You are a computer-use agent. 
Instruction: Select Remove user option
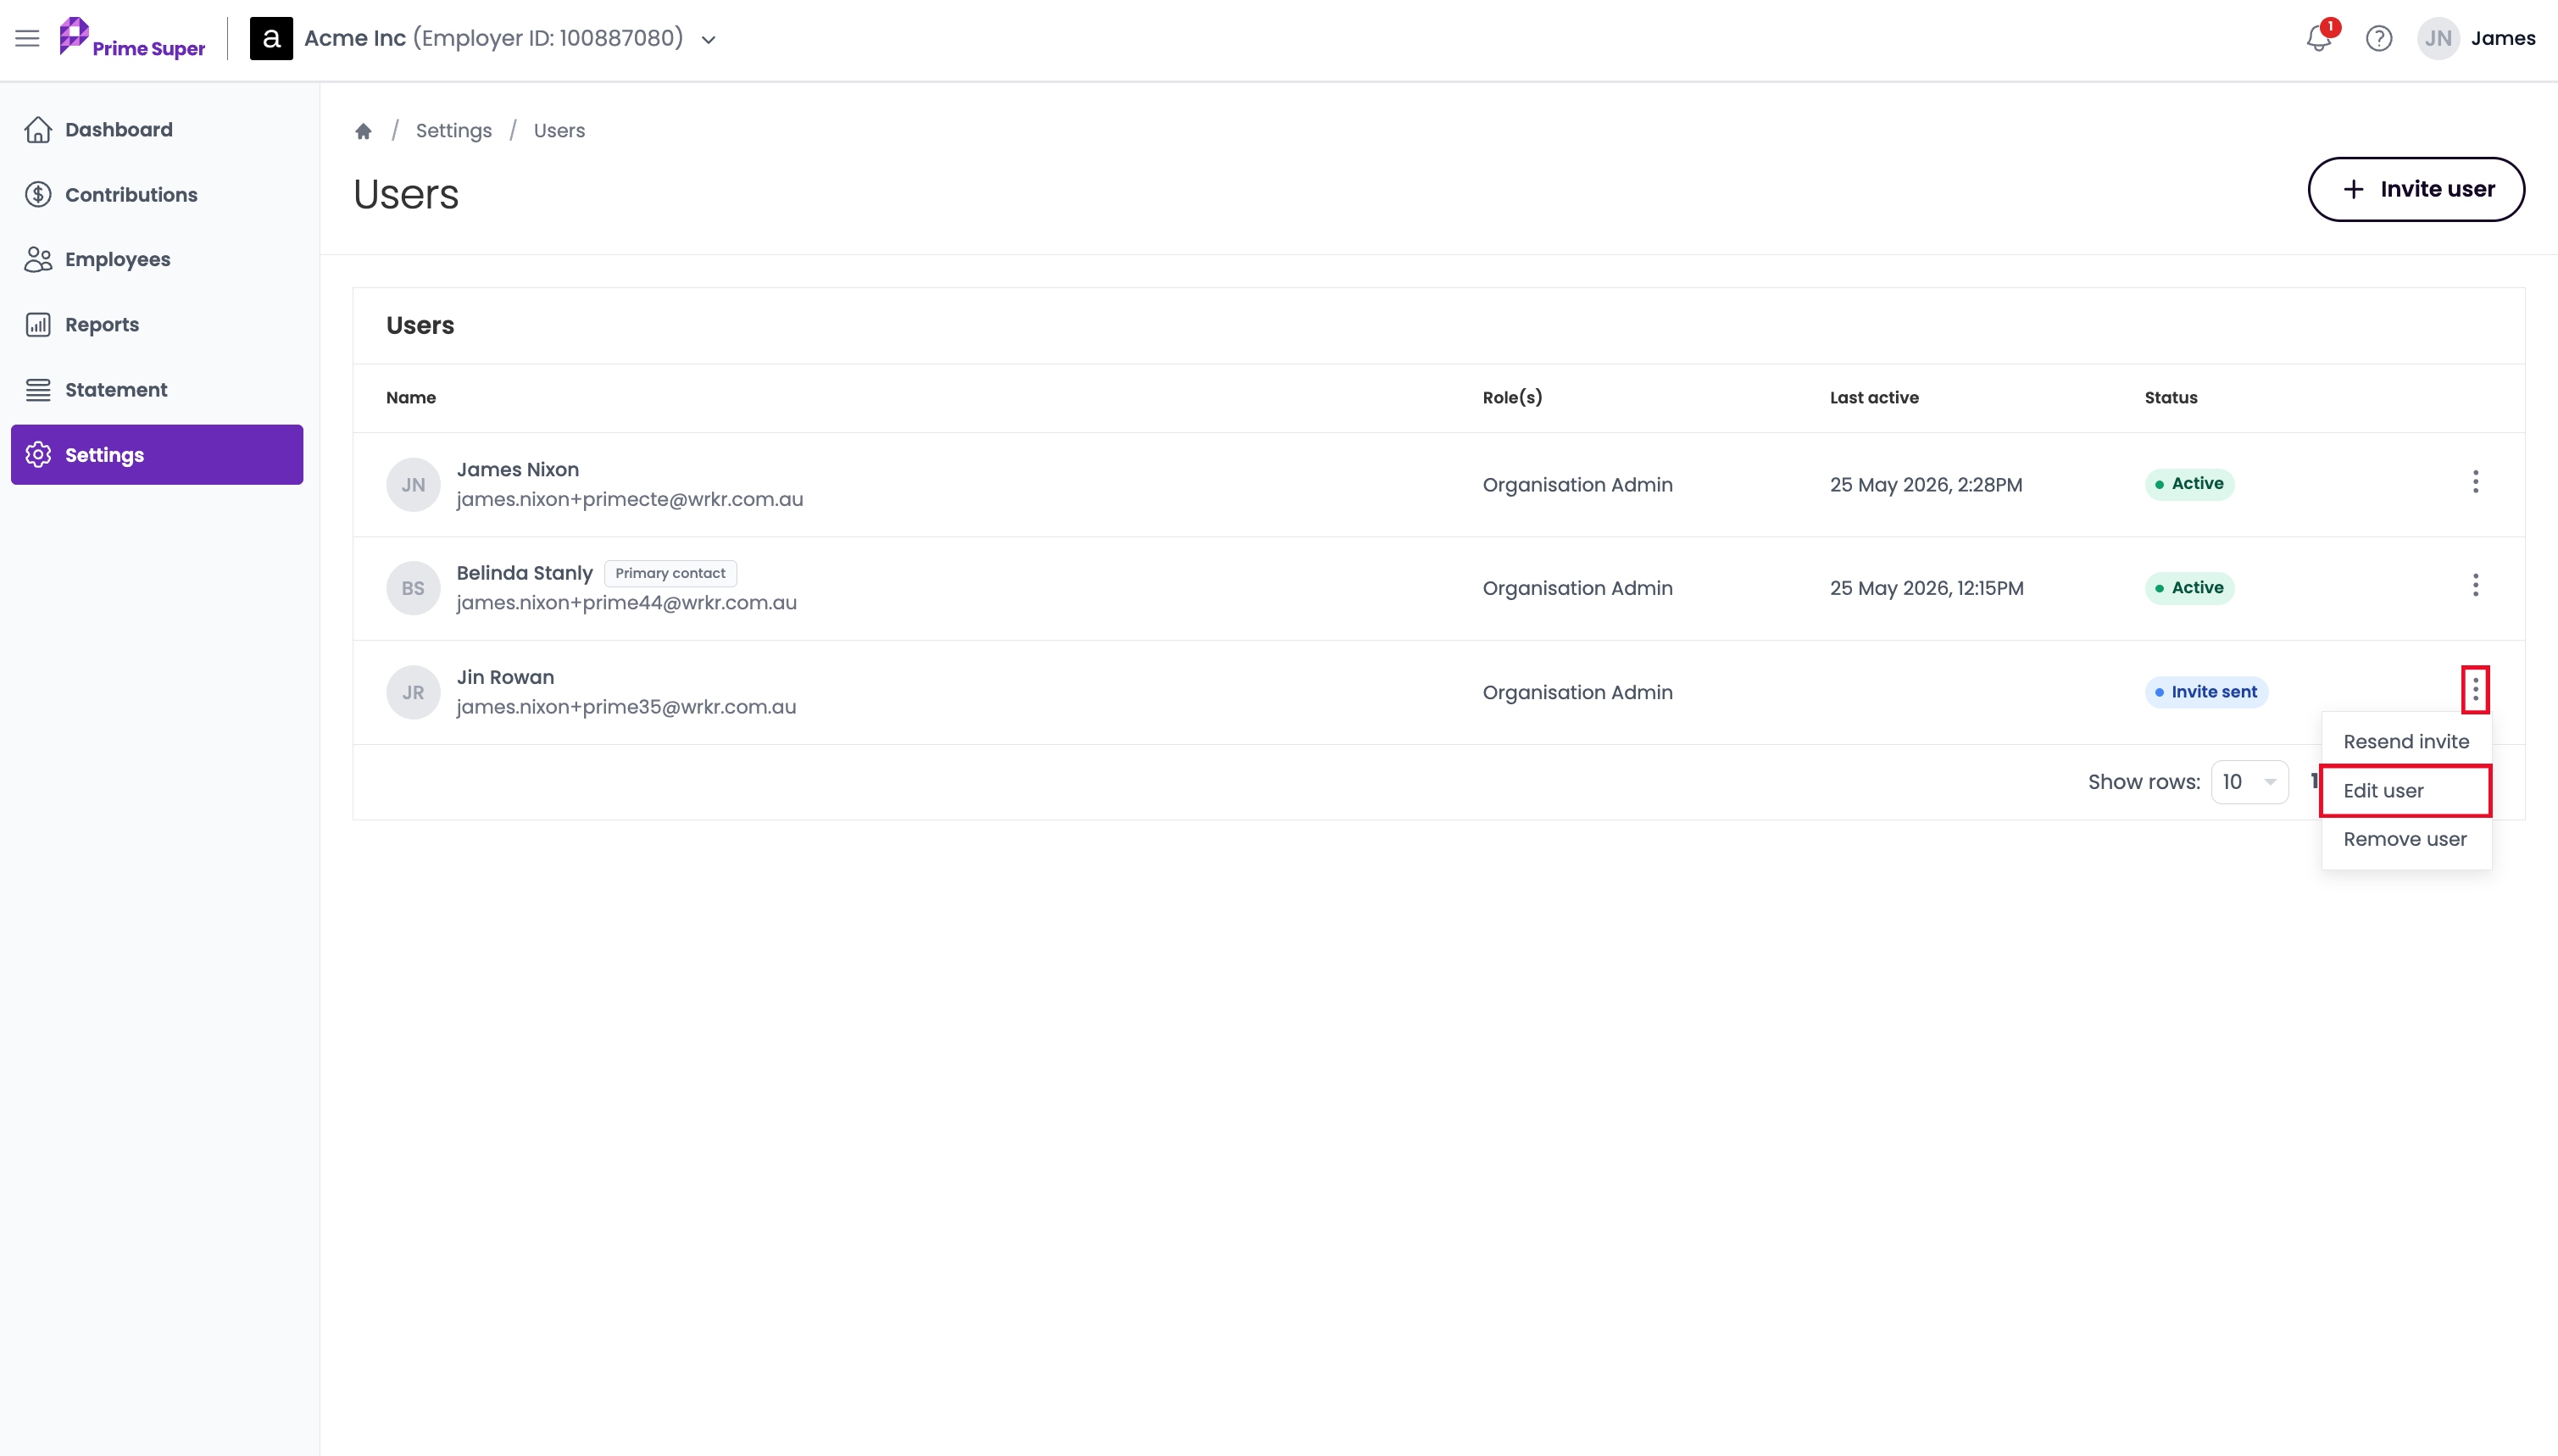[x=2405, y=840]
